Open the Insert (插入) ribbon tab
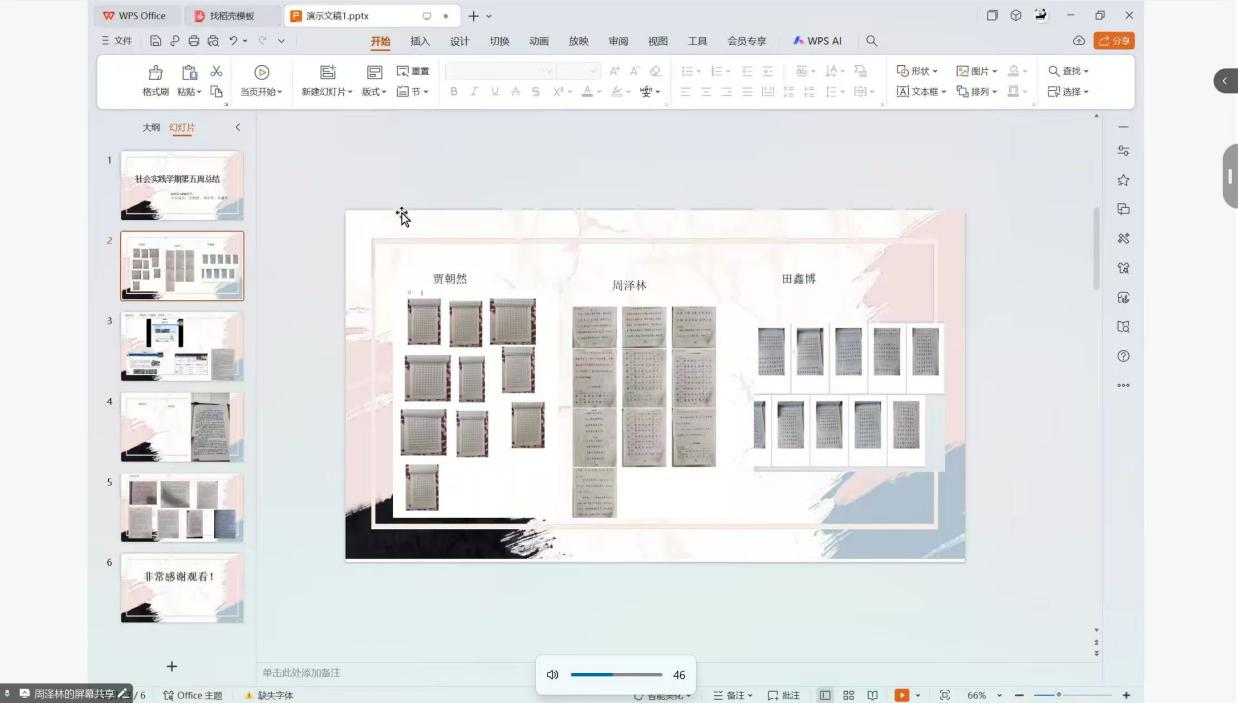 [x=420, y=41]
